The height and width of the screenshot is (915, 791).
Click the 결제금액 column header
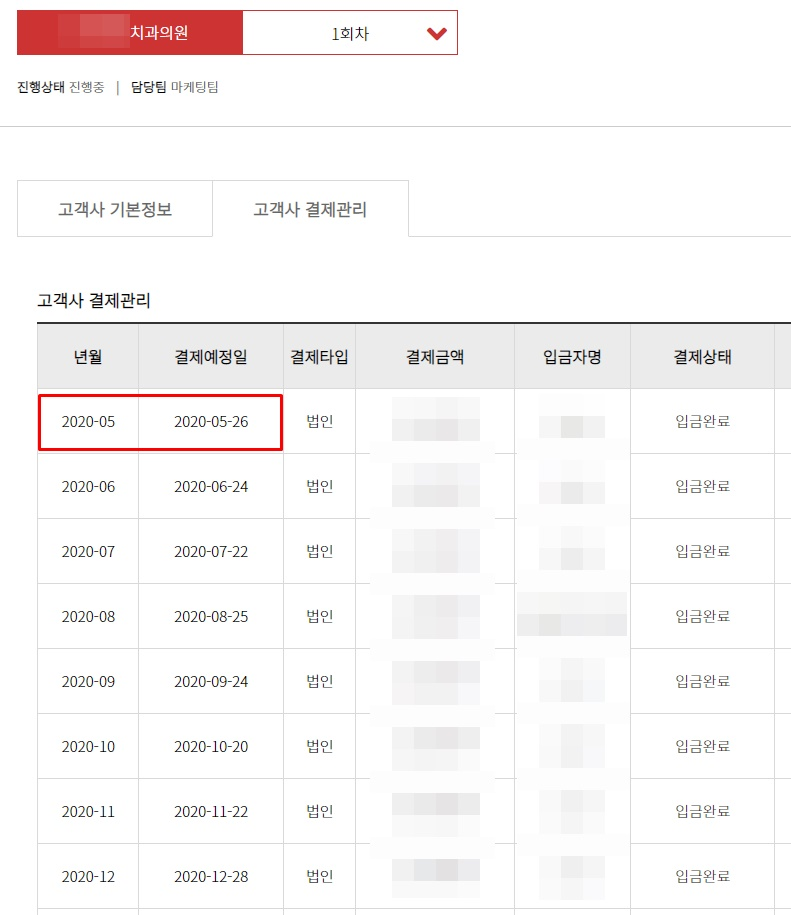coord(435,356)
